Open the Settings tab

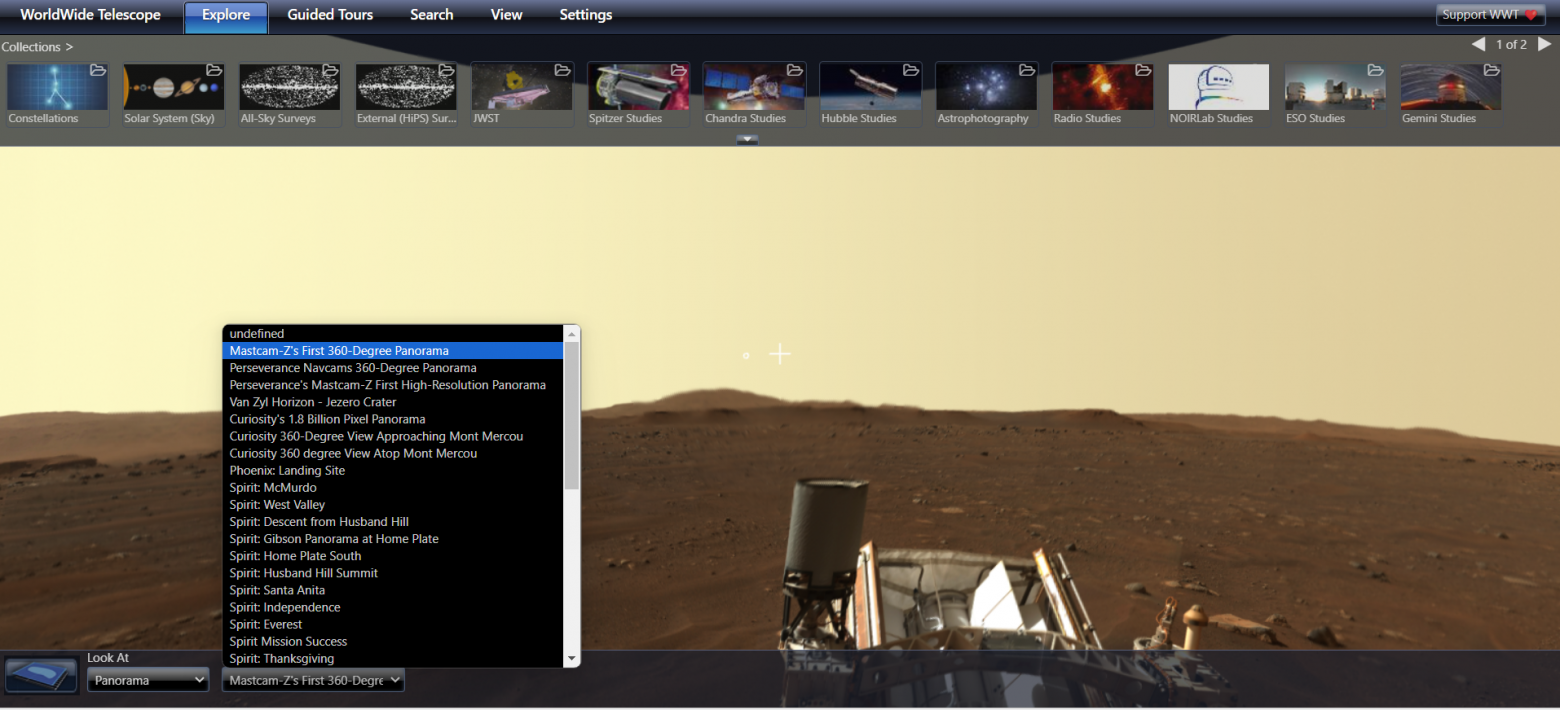(x=586, y=15)
